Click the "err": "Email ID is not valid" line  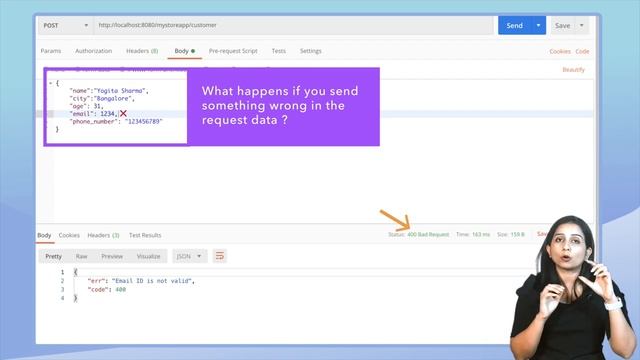click(141, 281)
